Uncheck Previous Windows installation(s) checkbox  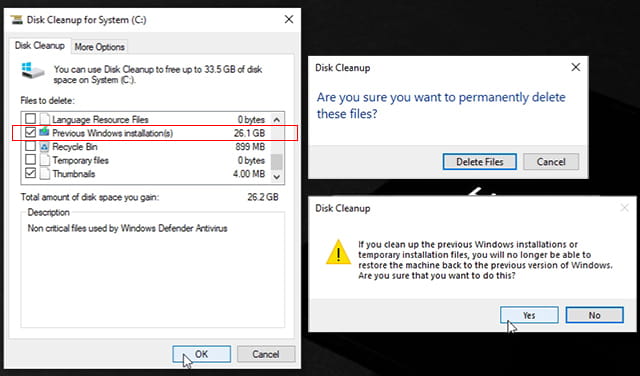(30, 133)
